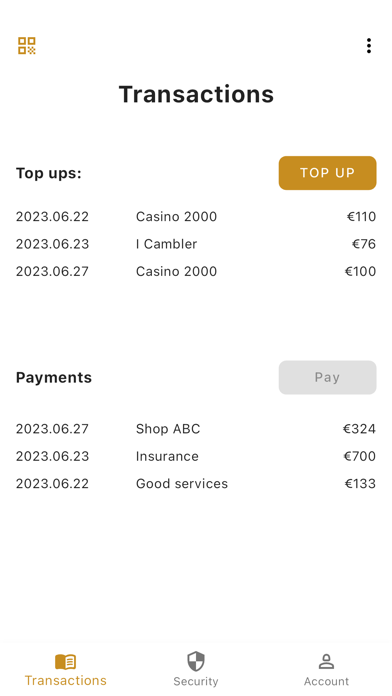Open the I Cambler €76 top-up
This screenshot has height=696, width=392.
(196, 244)
